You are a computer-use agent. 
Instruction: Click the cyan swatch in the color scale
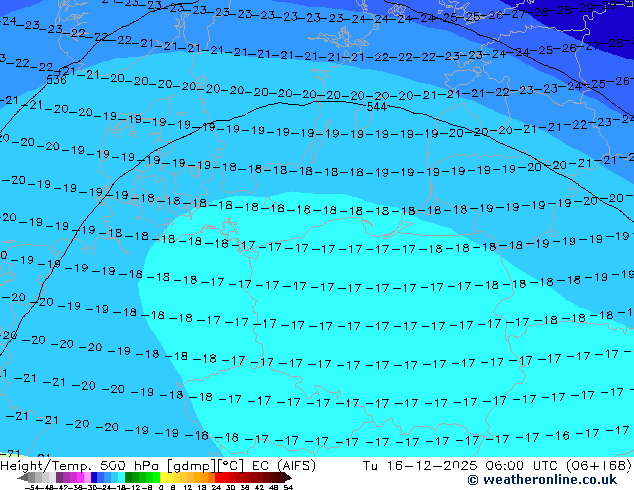coord(121,478)
